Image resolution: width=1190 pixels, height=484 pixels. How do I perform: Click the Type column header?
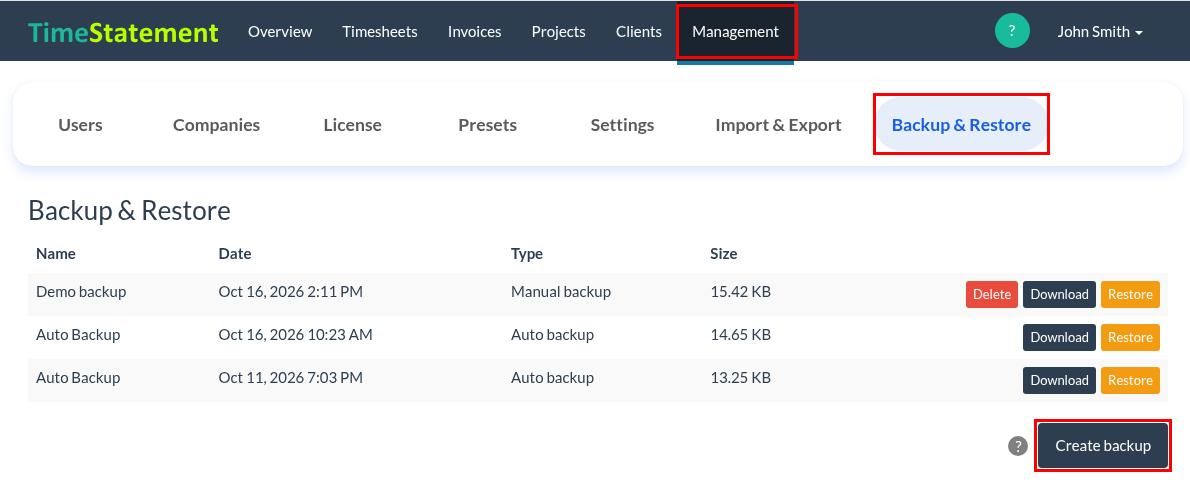[x=527, y=253]
